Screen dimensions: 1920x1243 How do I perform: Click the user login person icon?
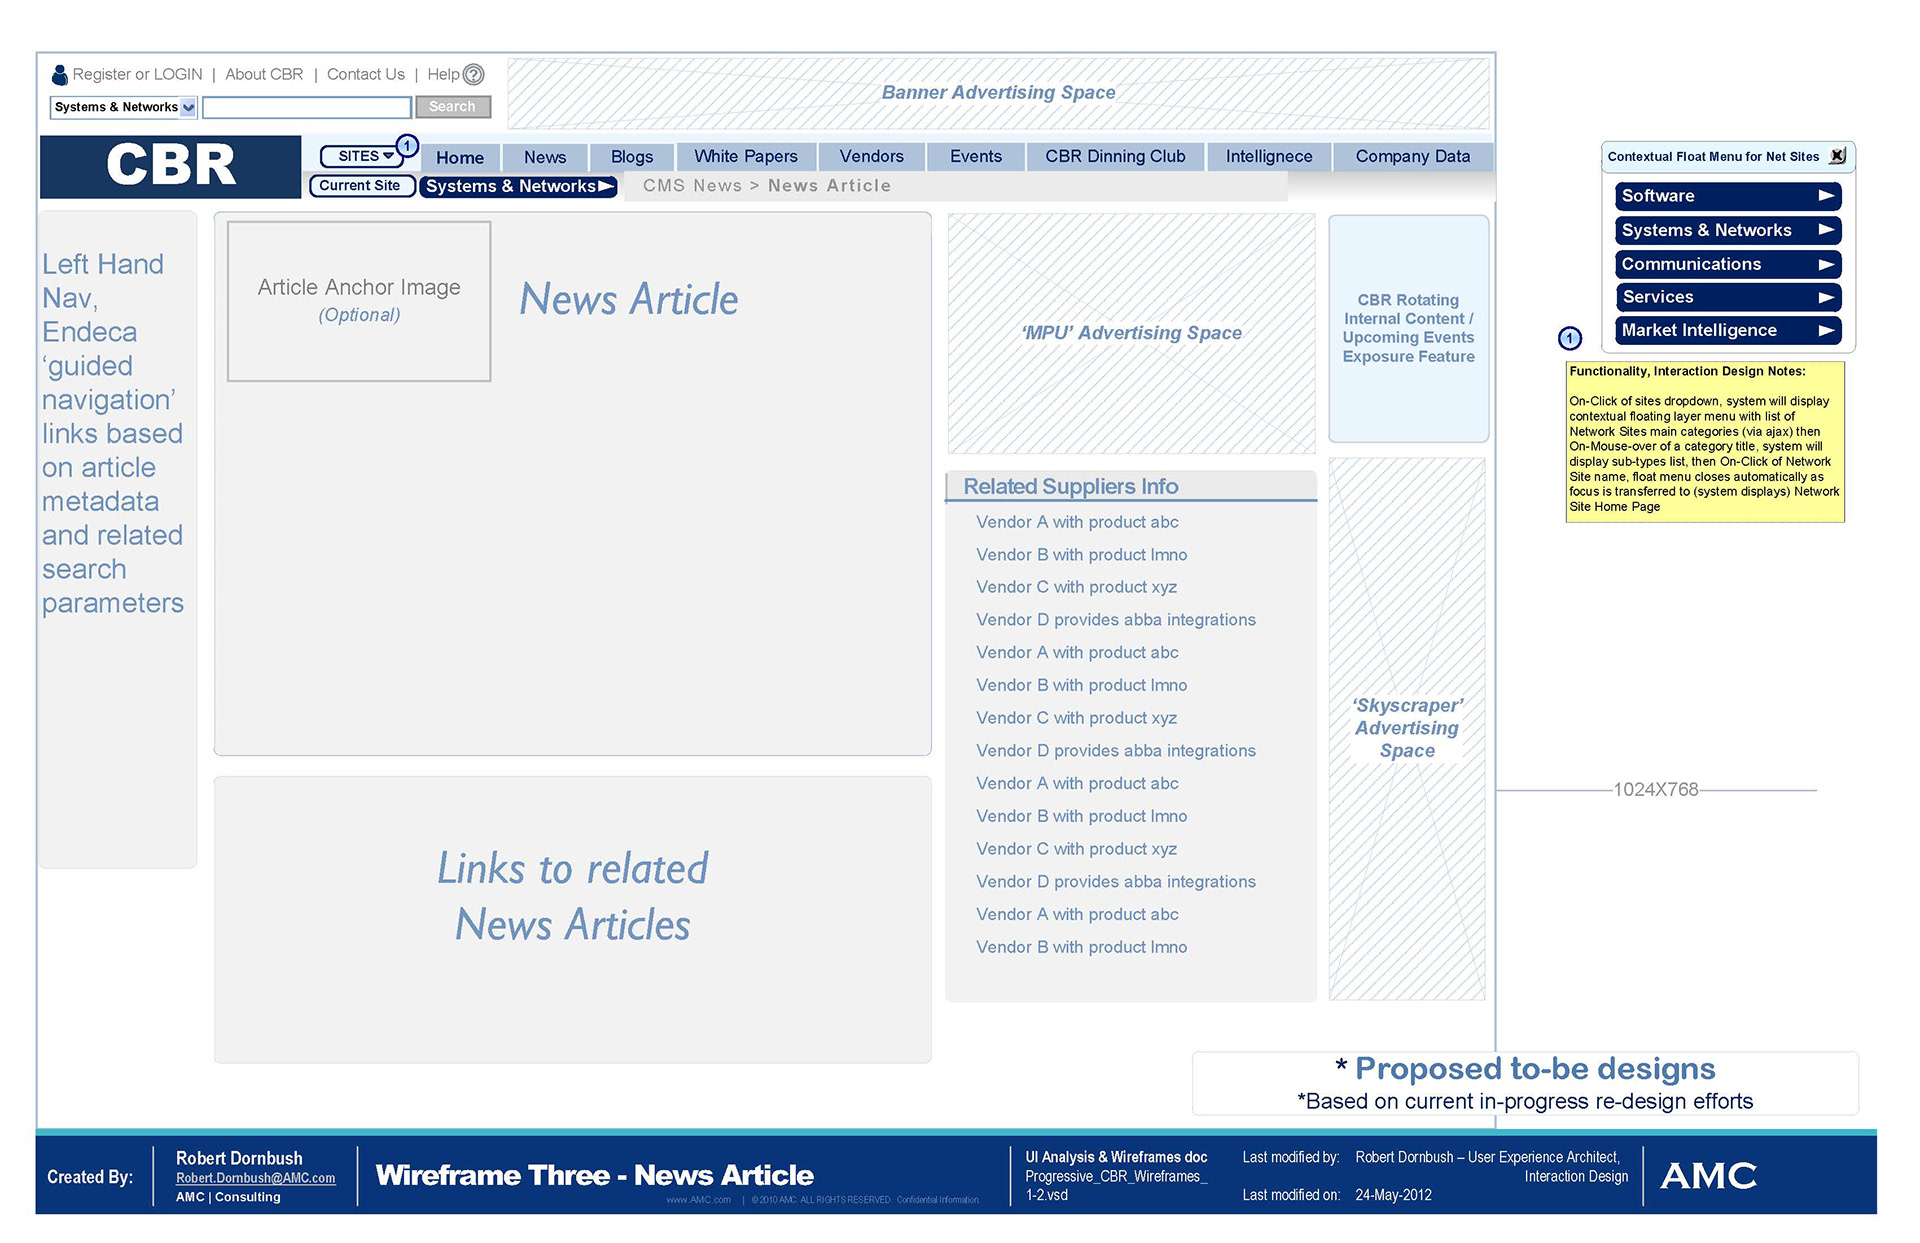tap(60, 75)
